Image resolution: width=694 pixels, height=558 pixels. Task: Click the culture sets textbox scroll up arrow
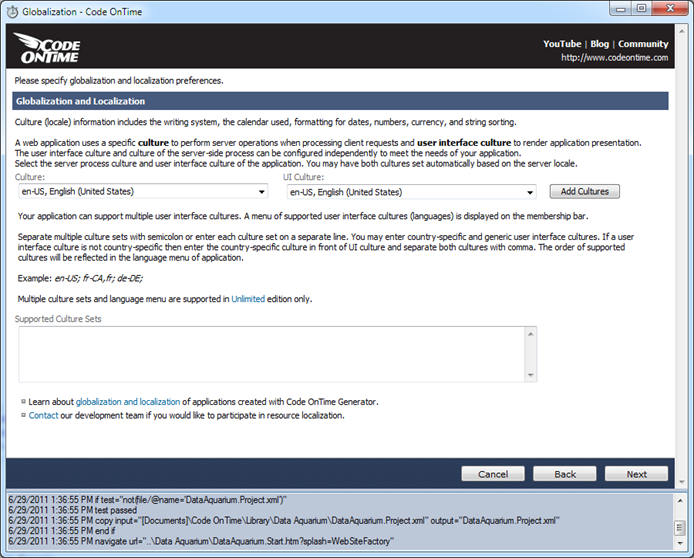pyautogui.click(x=531, y=334)
